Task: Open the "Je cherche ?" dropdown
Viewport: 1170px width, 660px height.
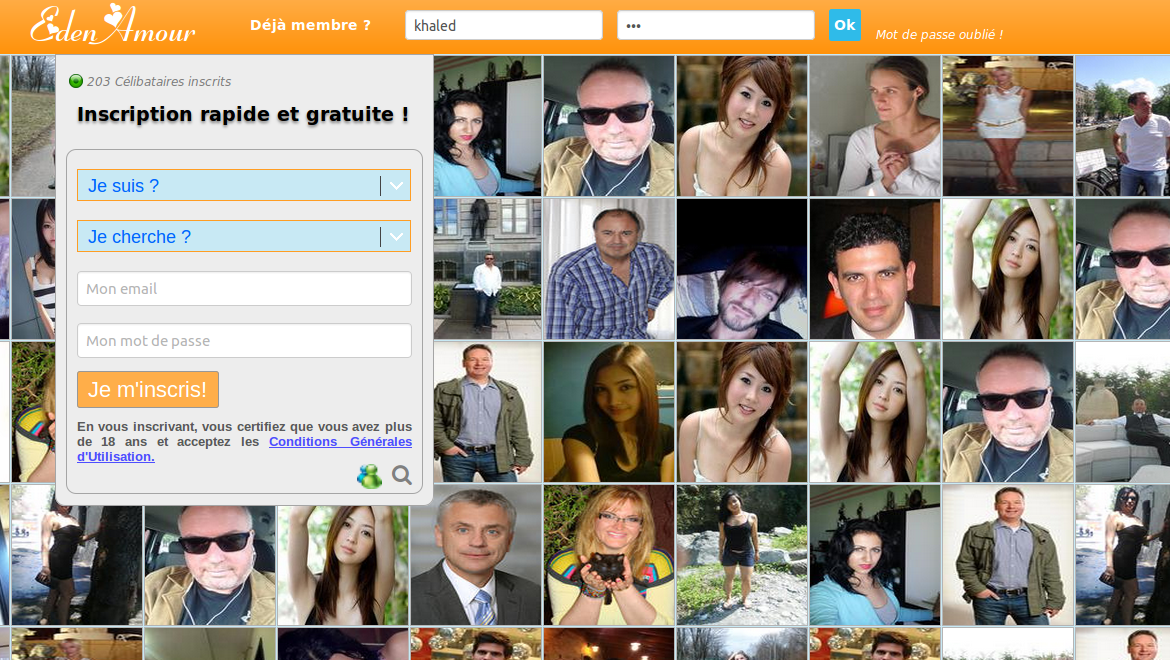Action: pyautogui.click(x=244, y=236)
